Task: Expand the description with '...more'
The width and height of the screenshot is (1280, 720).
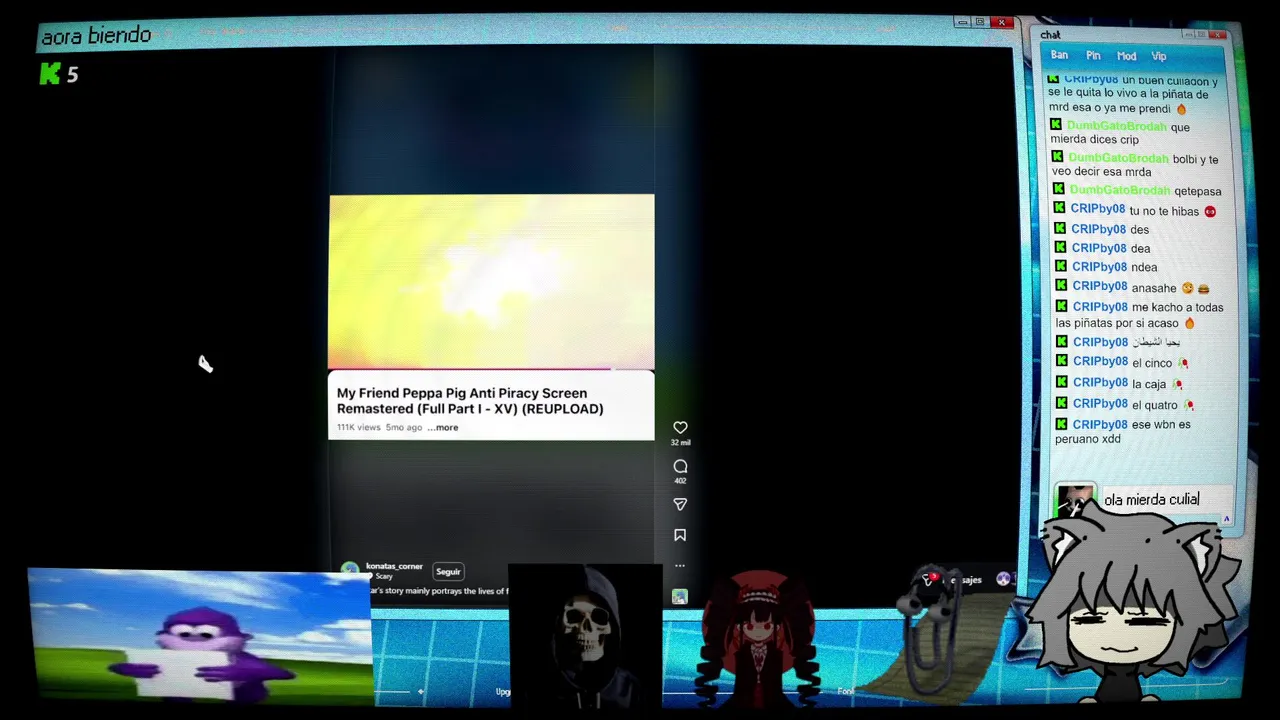Action: point(443,427)
